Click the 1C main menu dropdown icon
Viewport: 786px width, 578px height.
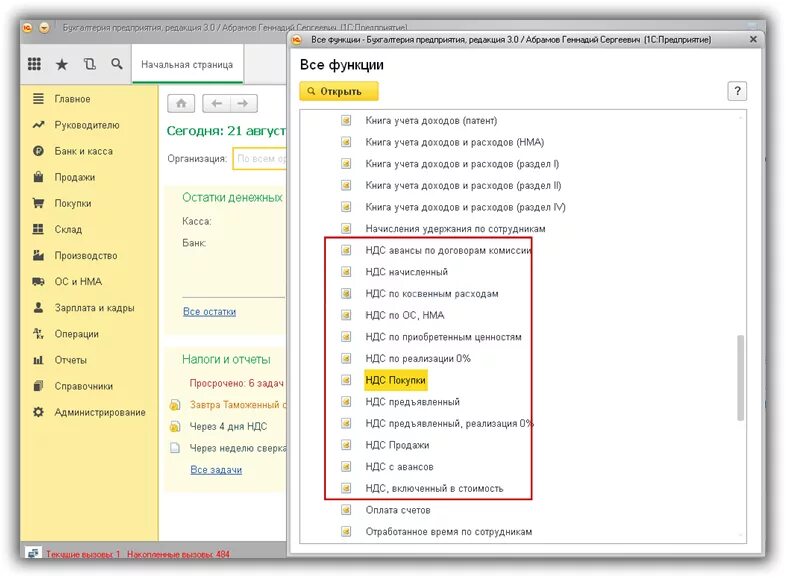(44, 28)
